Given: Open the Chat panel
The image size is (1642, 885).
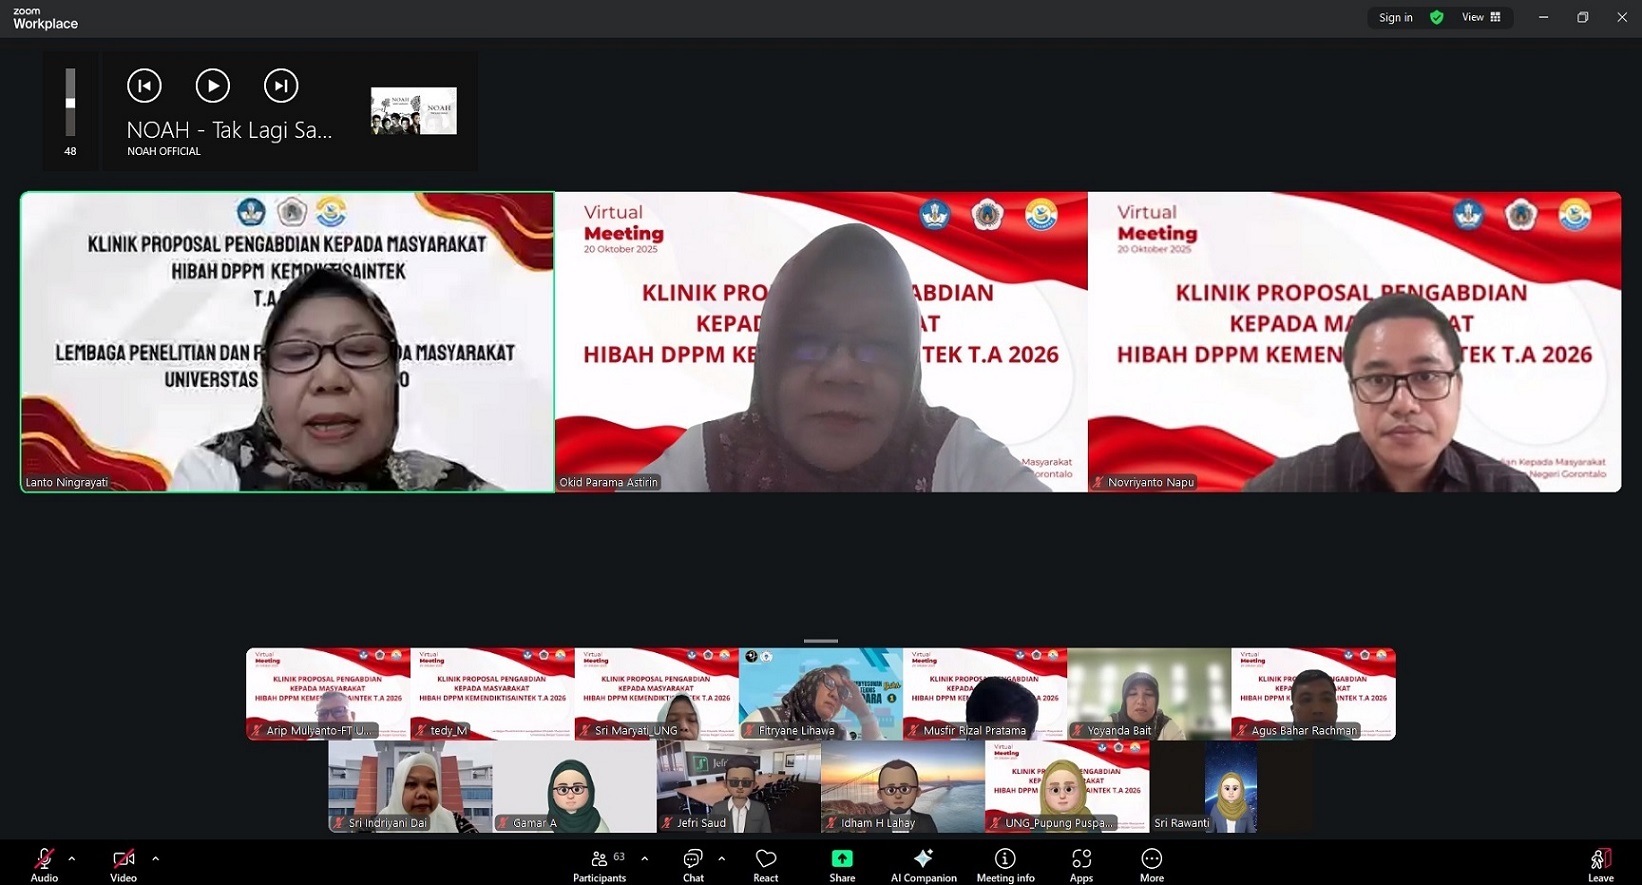Looking at the screenshot, I should [x=693, y=865].
